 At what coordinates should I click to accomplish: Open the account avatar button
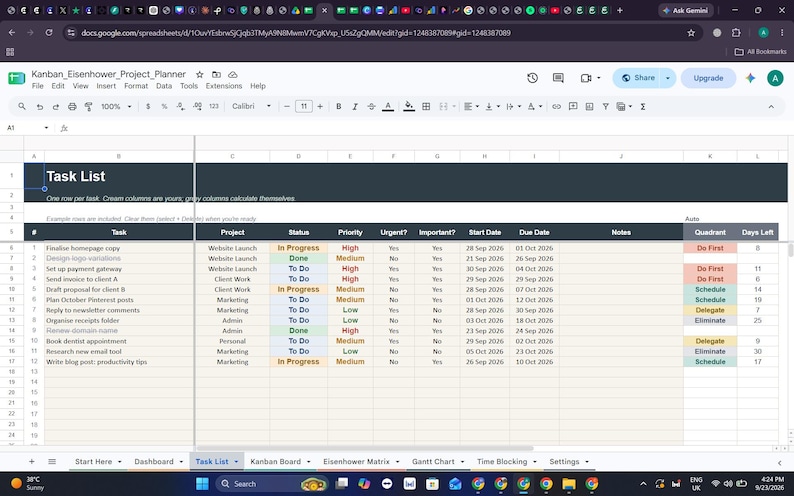point(775,78)
